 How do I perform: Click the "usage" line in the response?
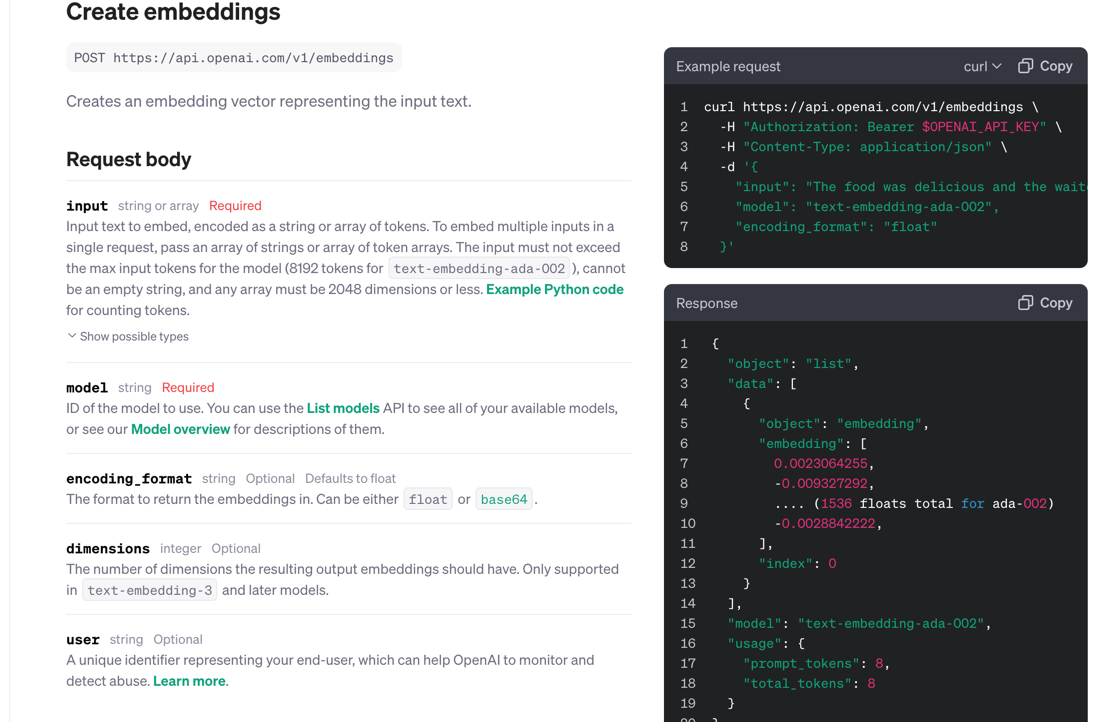pyautogui.click(x=766, y=644)
